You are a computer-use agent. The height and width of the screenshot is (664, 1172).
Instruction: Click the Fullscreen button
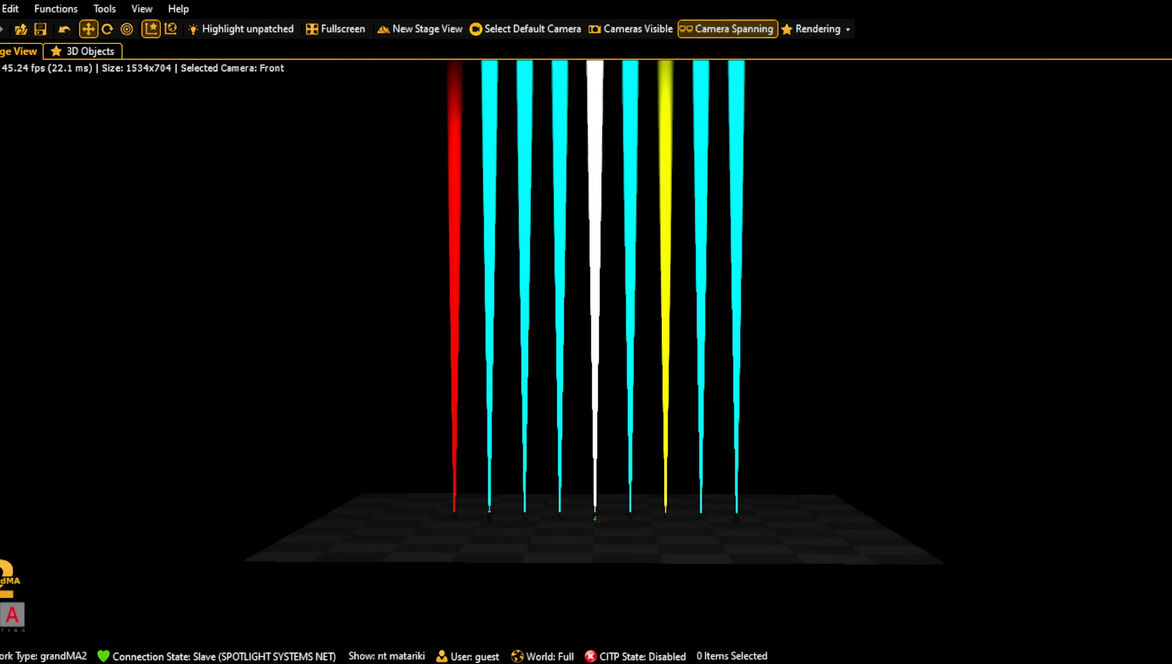(x=335, y=29)
